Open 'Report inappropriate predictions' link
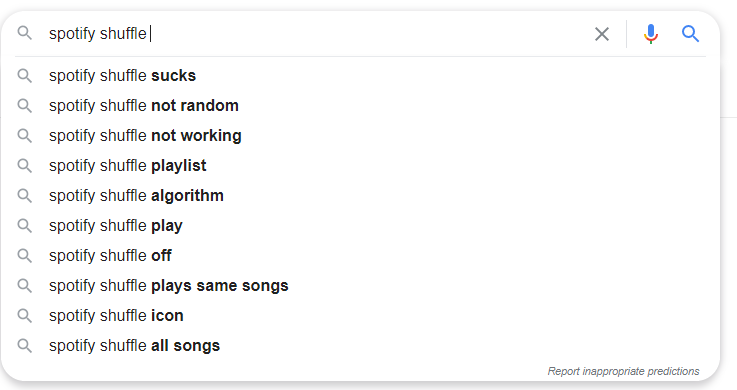The height and width of the screenshot is (390, 737). 623,371
